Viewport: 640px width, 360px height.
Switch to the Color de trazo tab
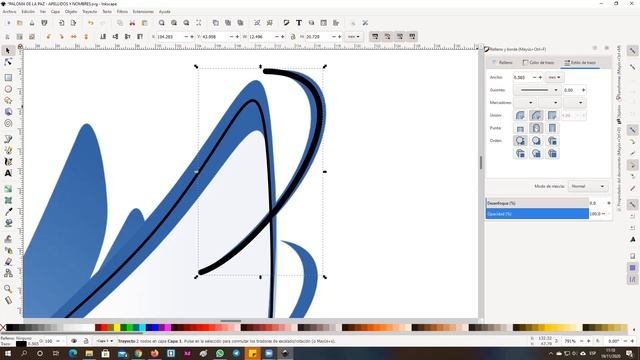[538, 62]
